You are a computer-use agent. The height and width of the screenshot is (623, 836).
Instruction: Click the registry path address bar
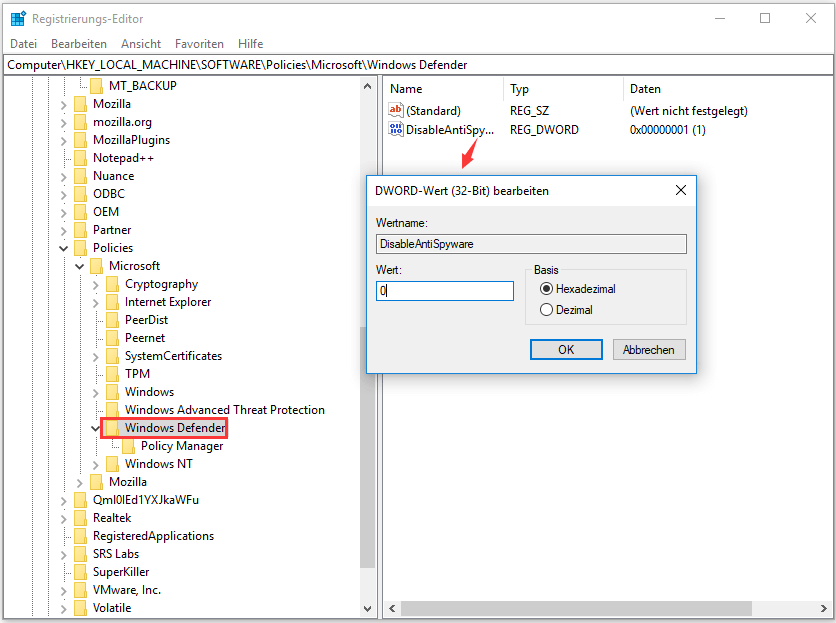(x=418, y=65)
